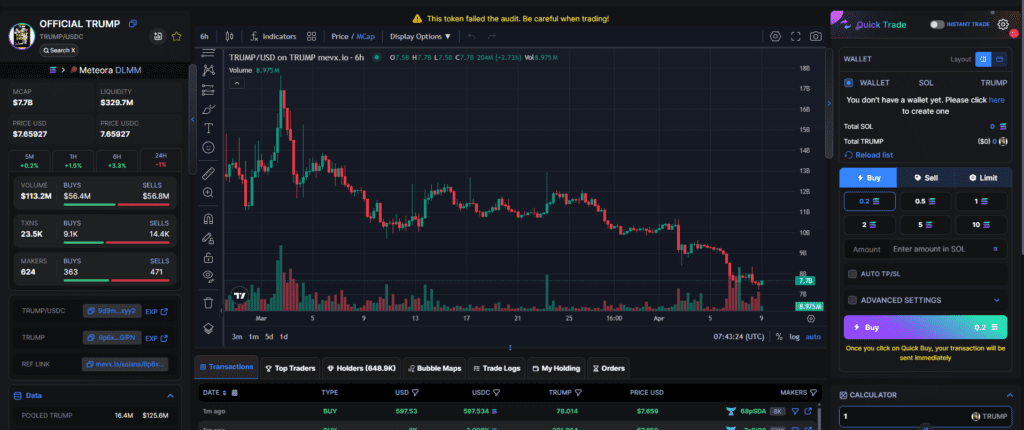Select the brush drawing tool
Viewport: 1024px width, 430px height.
208,109
